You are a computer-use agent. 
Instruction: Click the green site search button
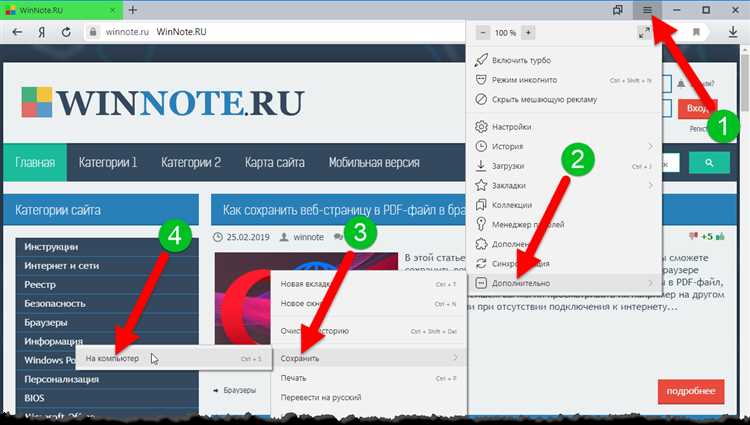click(x=709, y=163)
